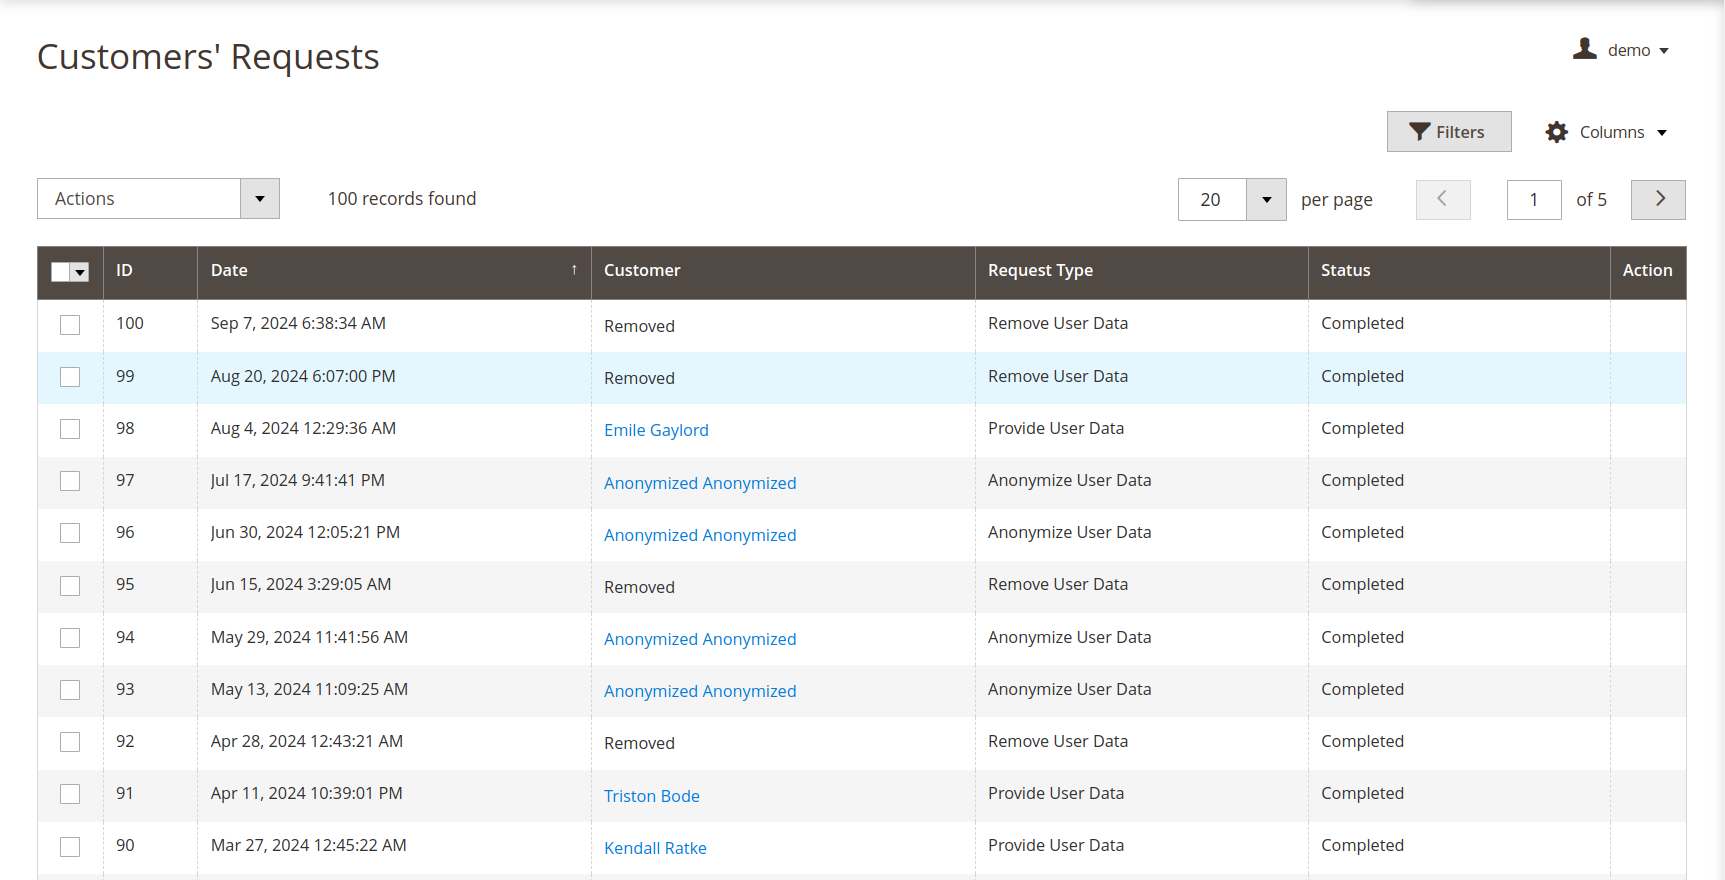This screenshot has height=880, width=1725.
Task: Toggle checkbox for request ID 91
Action: point(70,794)
